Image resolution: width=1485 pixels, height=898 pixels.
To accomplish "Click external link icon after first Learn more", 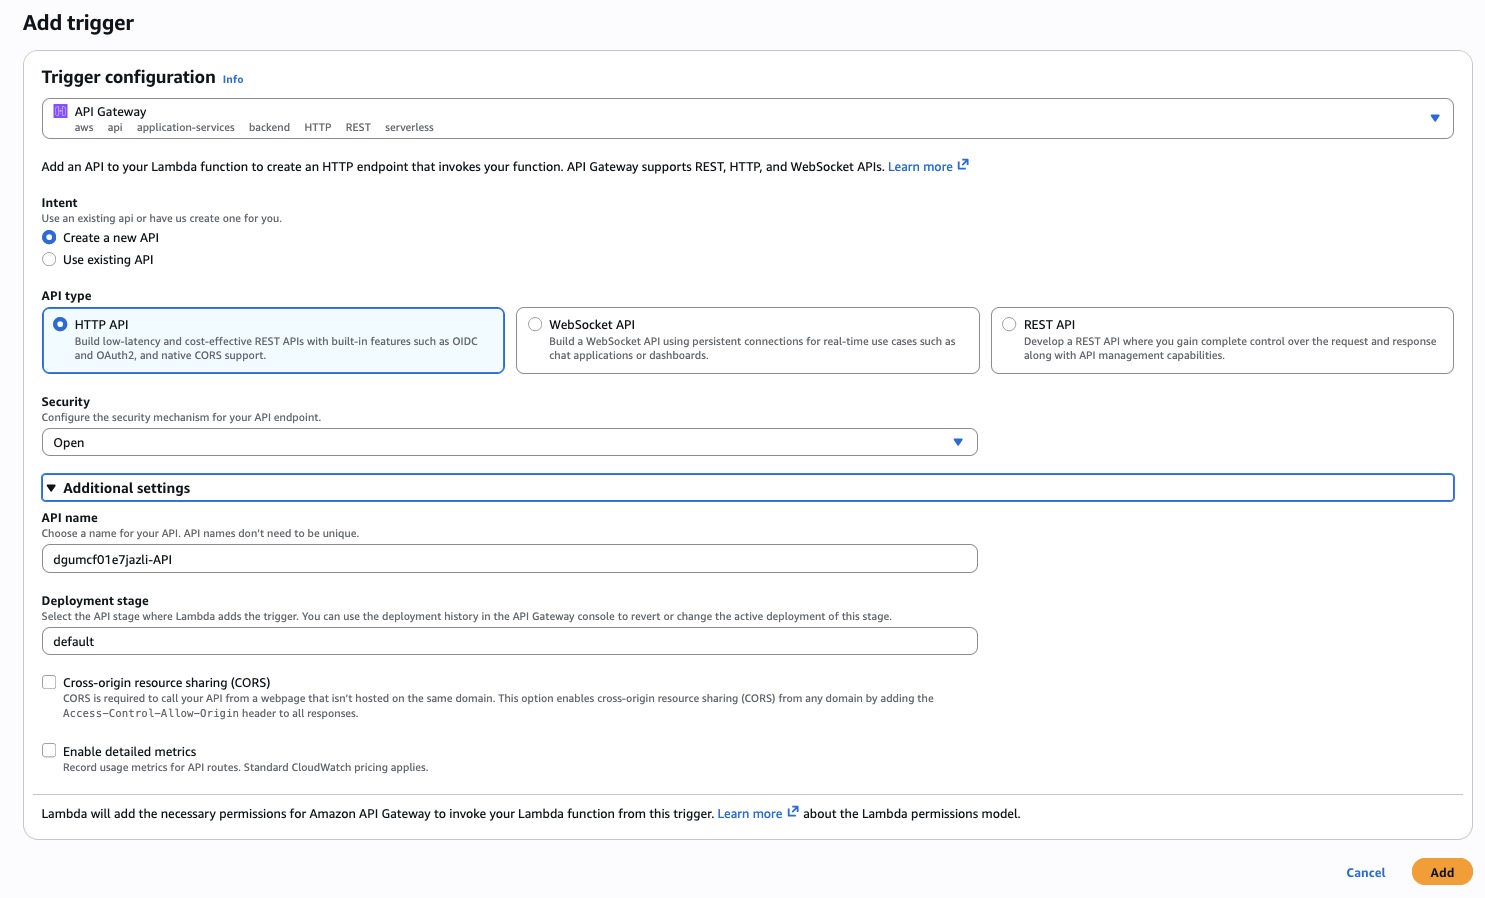I will point(963,165).
